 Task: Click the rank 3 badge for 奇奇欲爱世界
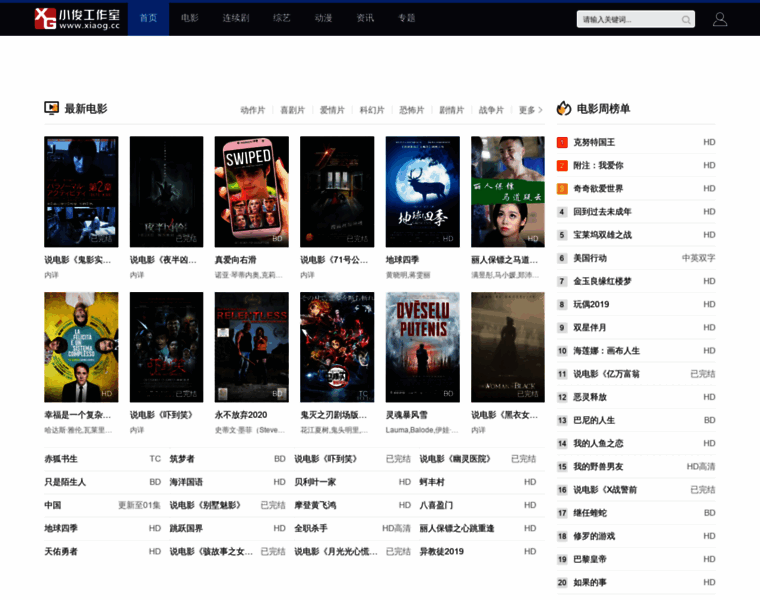(562, 189)
